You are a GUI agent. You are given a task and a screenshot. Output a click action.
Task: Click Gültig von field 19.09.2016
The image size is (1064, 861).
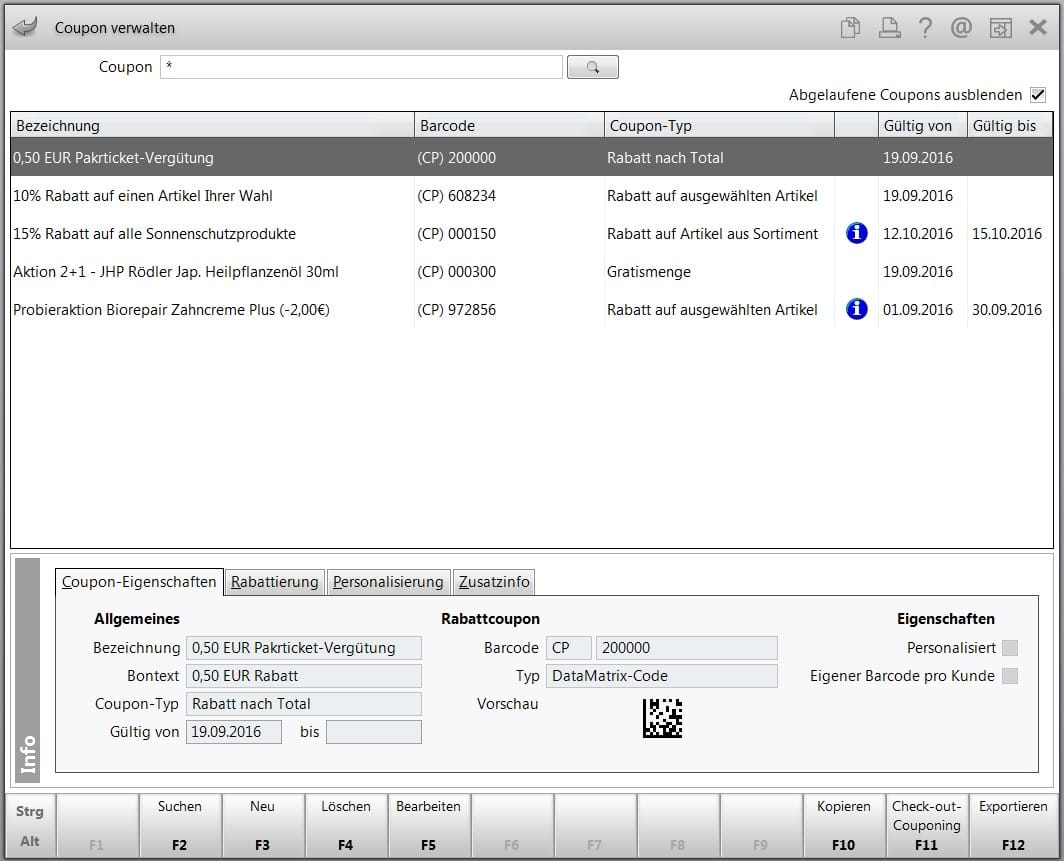[x=234, y=732]
